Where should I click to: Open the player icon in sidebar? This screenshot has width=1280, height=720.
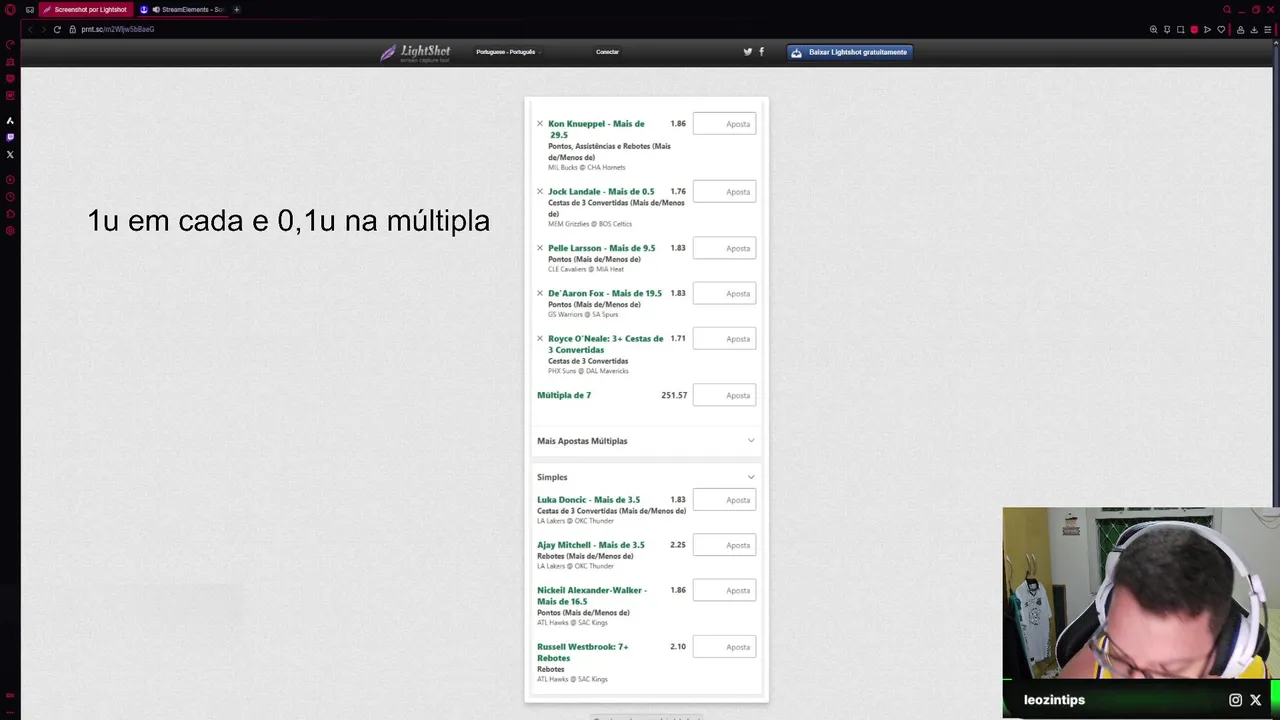coord(10,180)
